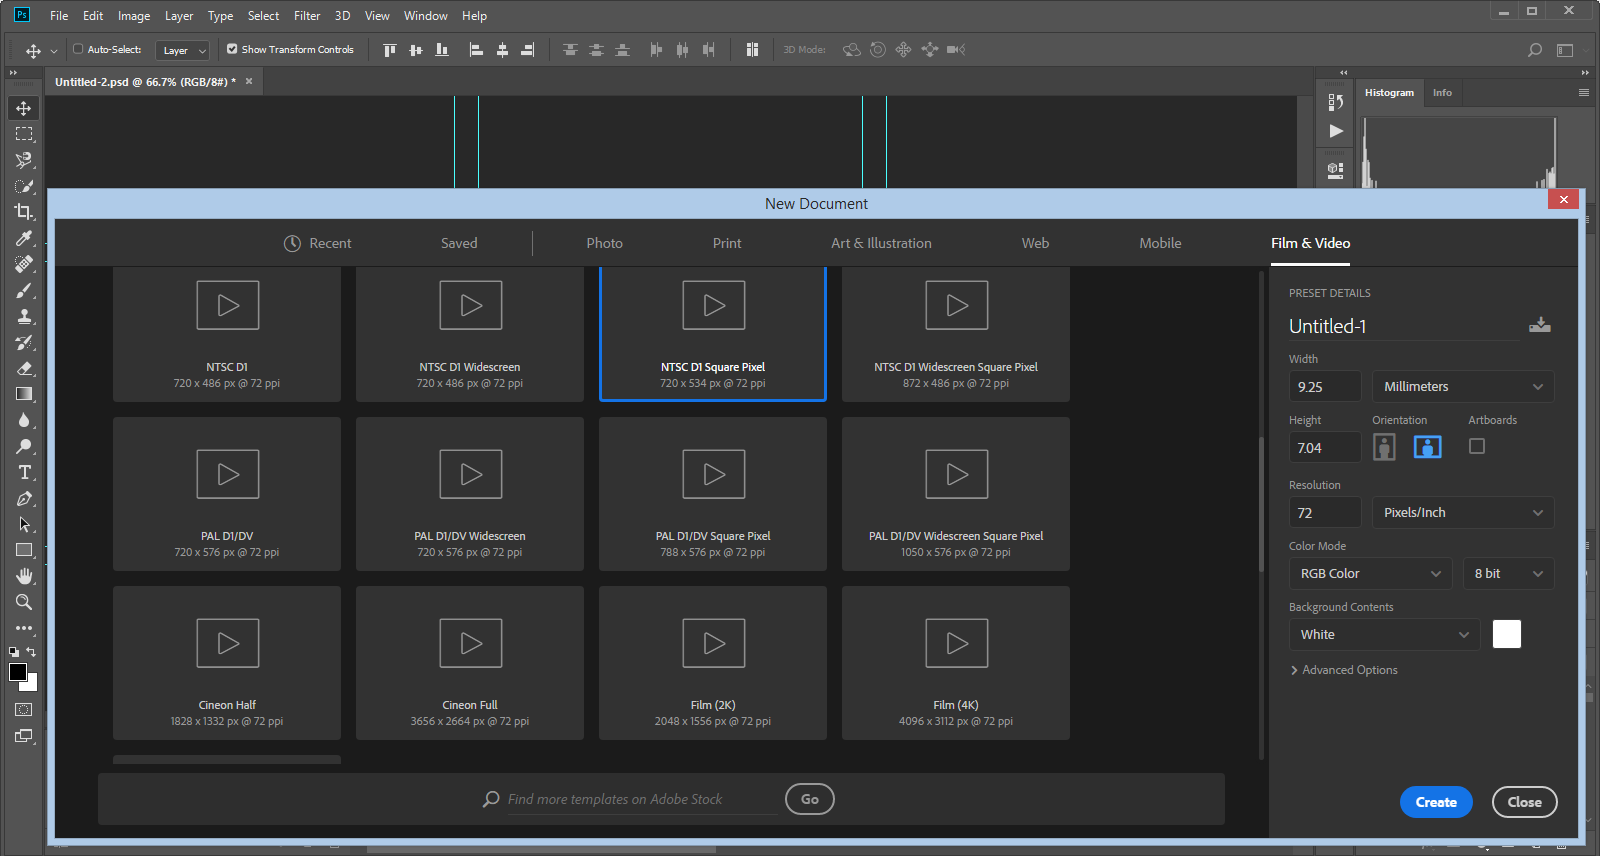Expand Advanced Options
Screen dimensions: 1600x856
[1344, 670]
